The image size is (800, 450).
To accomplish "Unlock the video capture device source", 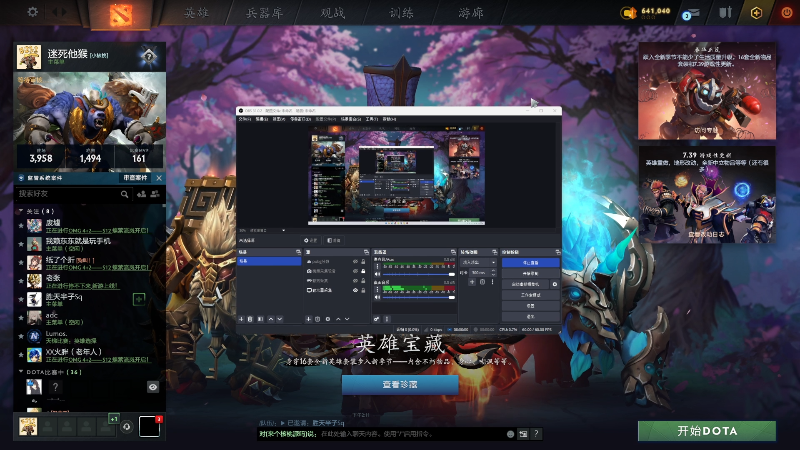I will click(x=363, y=271).
